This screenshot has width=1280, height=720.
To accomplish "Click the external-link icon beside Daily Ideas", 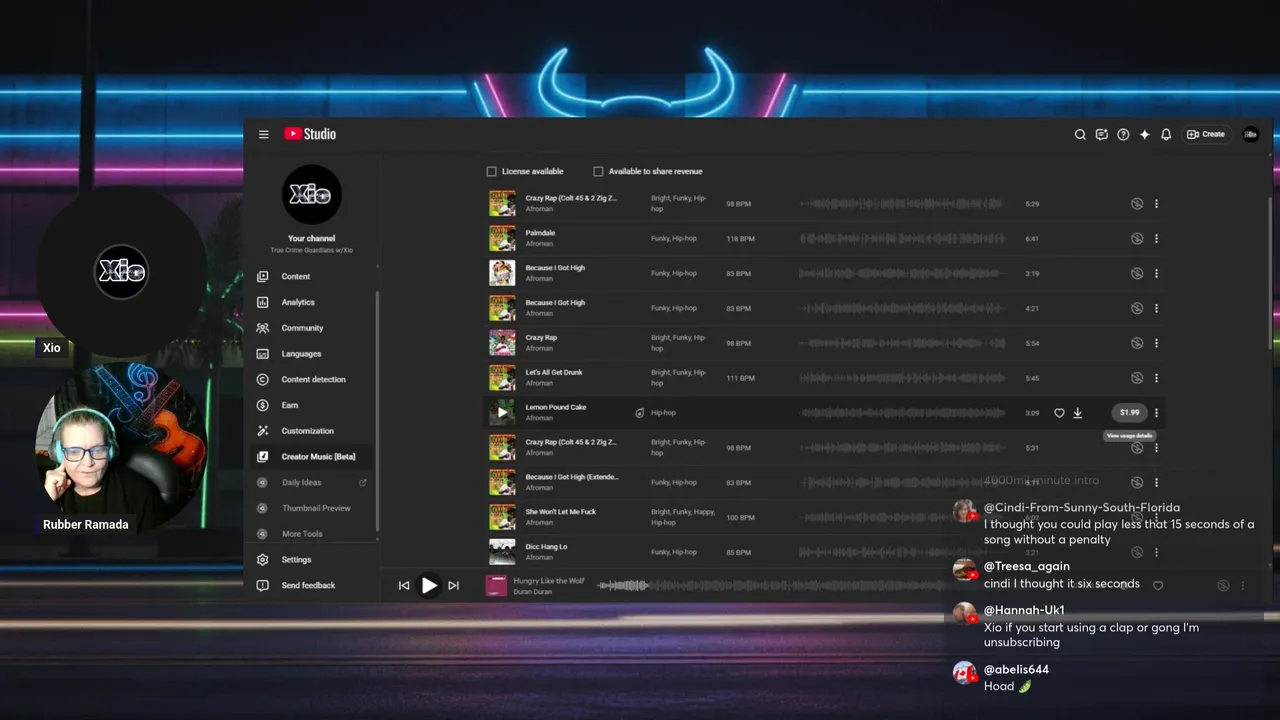I will tap(363, 483).
